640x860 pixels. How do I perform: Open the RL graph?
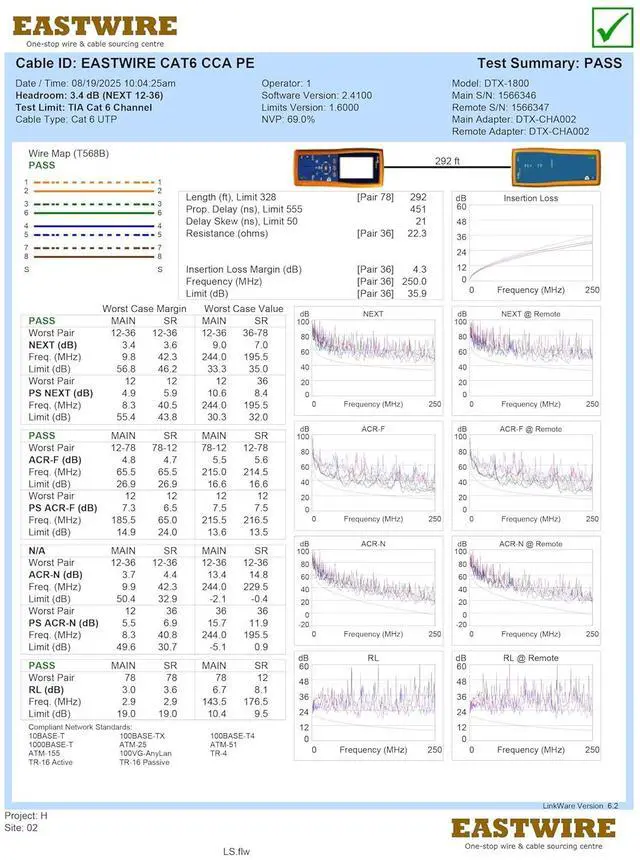374,705
